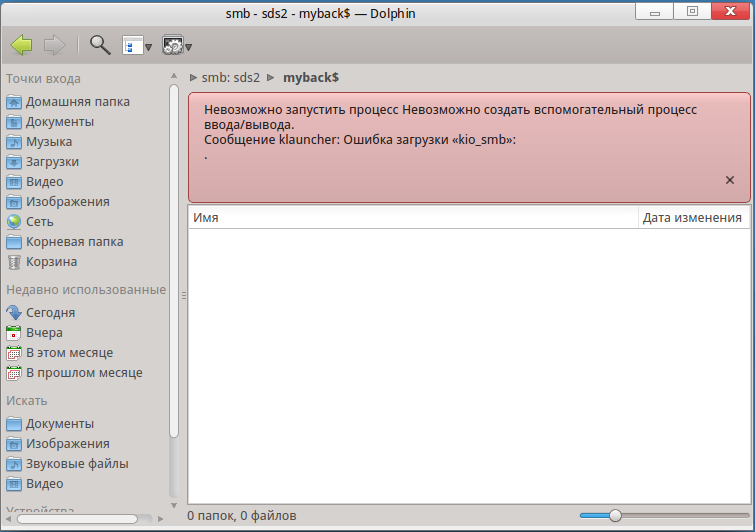Viewport: 755px width, 532px height.
Task: Click the settings gears toolbar icon
Action: click(173, 46)
